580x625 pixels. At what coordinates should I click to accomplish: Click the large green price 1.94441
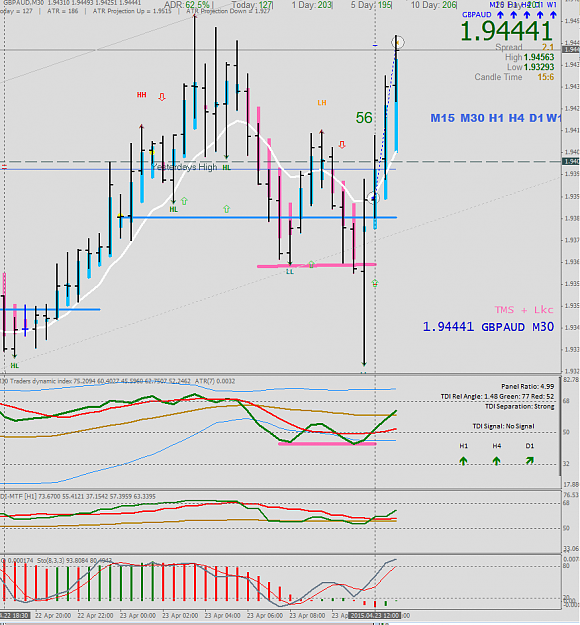[x=507, y=31]
